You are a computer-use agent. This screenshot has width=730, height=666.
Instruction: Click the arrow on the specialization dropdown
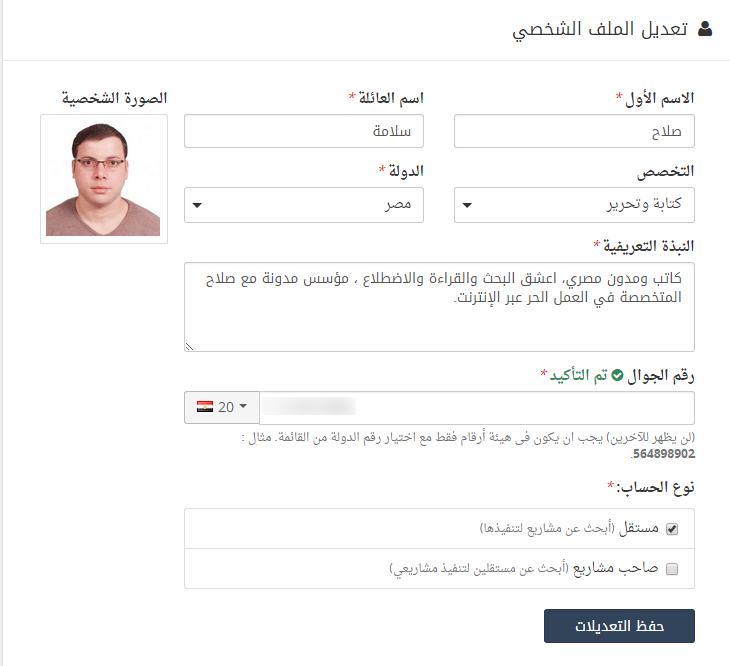point(466,205)
